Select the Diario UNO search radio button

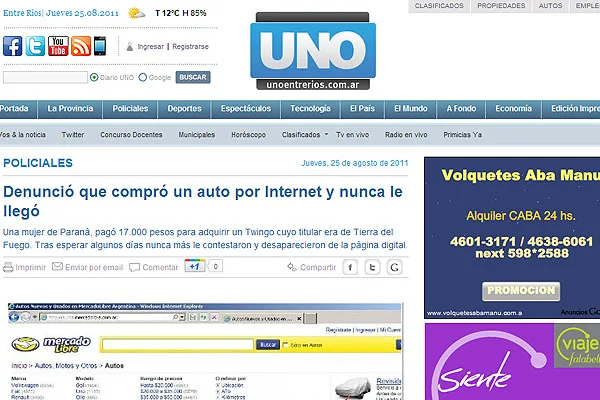point(94,77)
